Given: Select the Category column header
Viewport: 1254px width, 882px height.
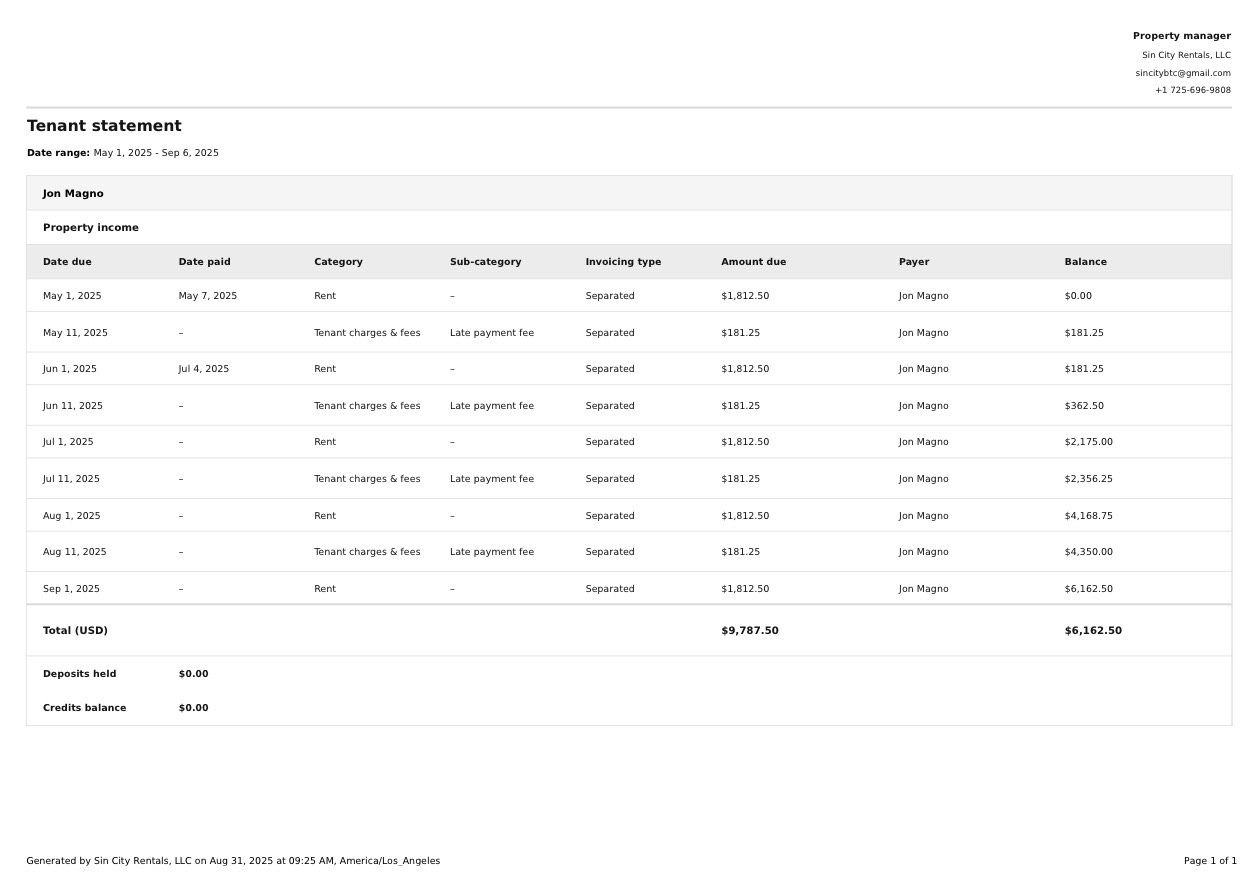Looking at the screenshot, I should pyautogui.click(x=338, y=262).
